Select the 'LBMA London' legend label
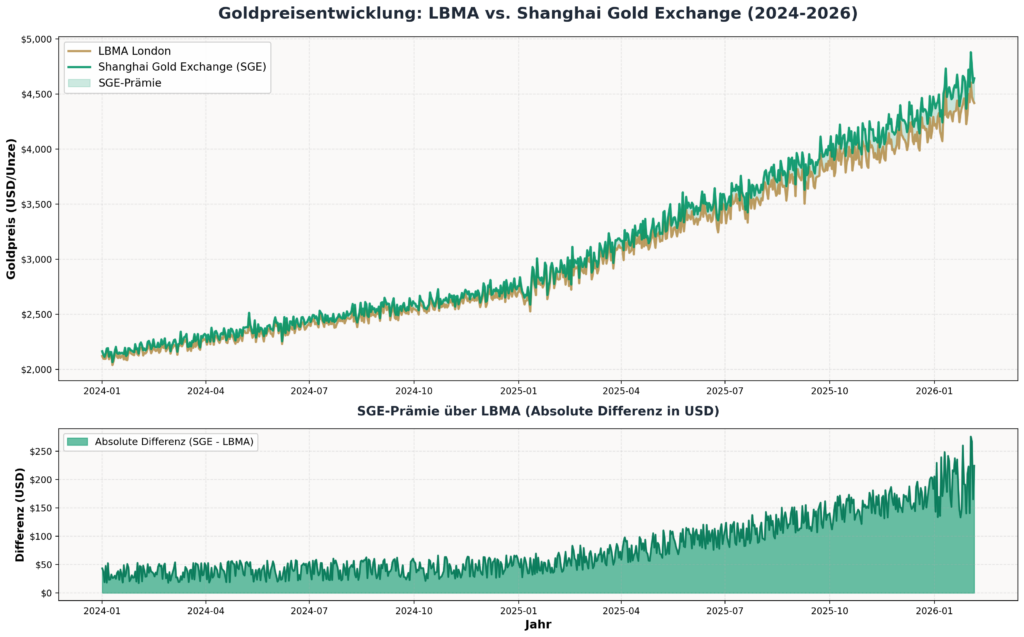Screen dimensions: 1024x637 [x=135, y=51]
